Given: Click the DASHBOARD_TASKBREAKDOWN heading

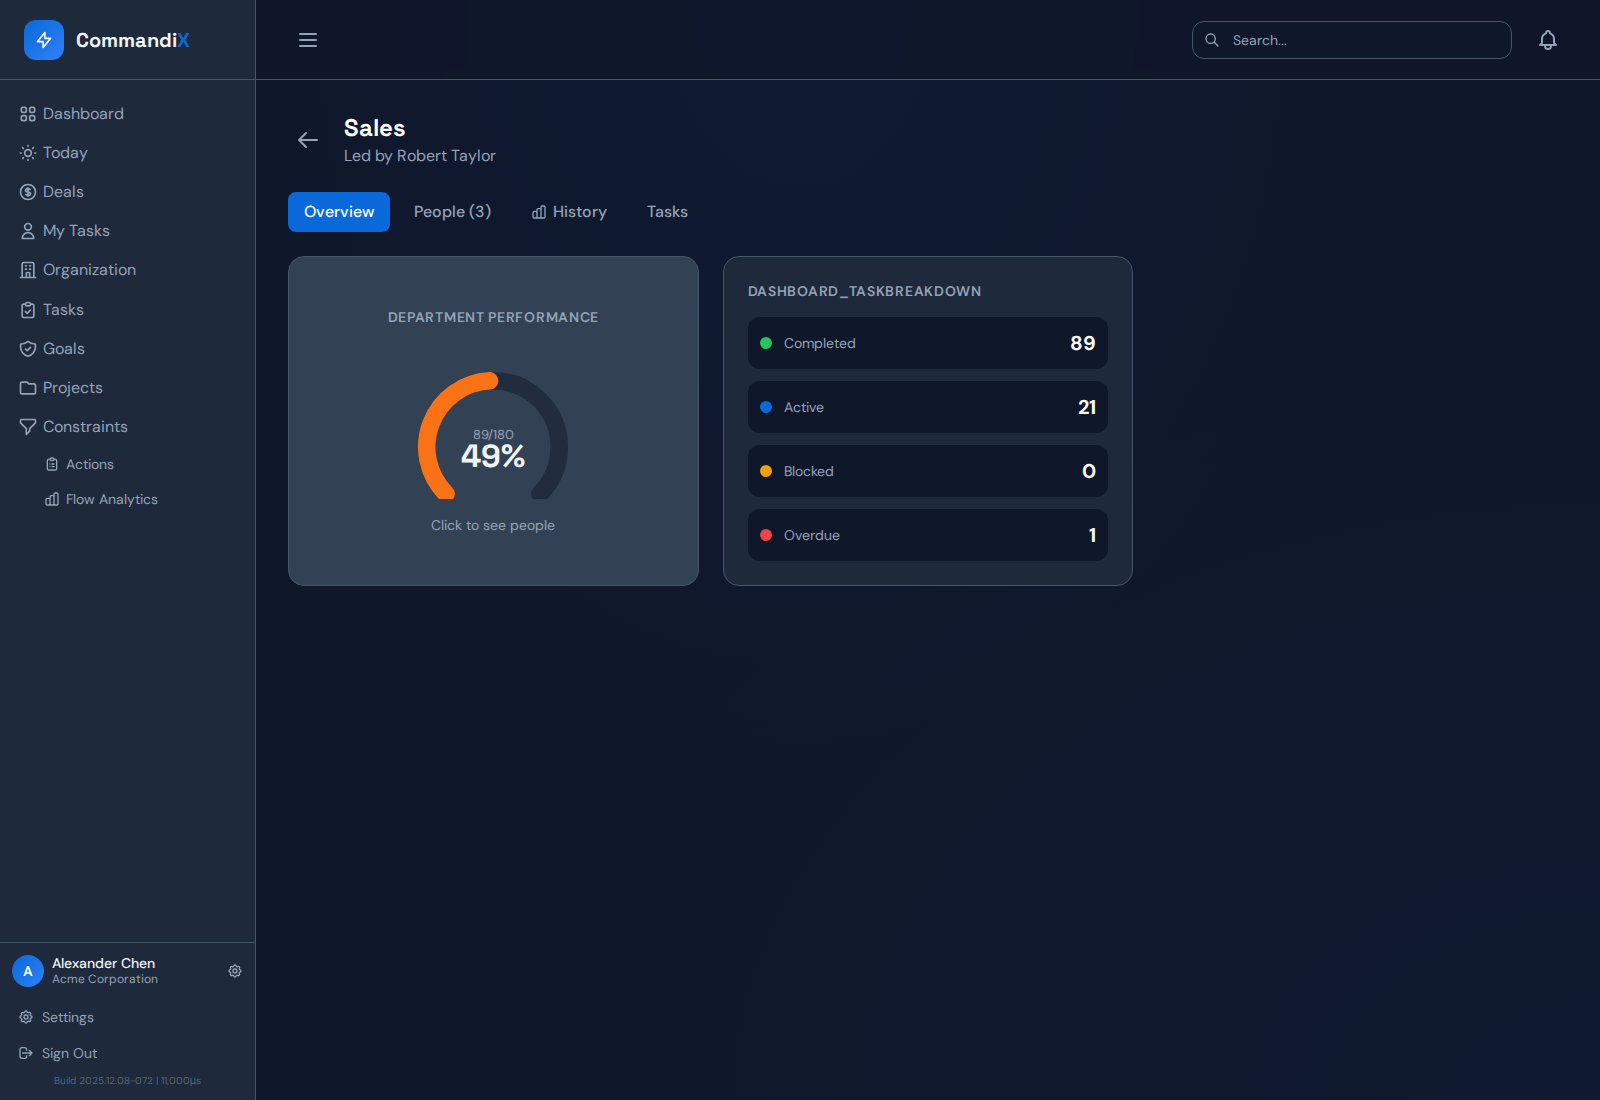Looking at the screenshot, I should tap(865, 291).
